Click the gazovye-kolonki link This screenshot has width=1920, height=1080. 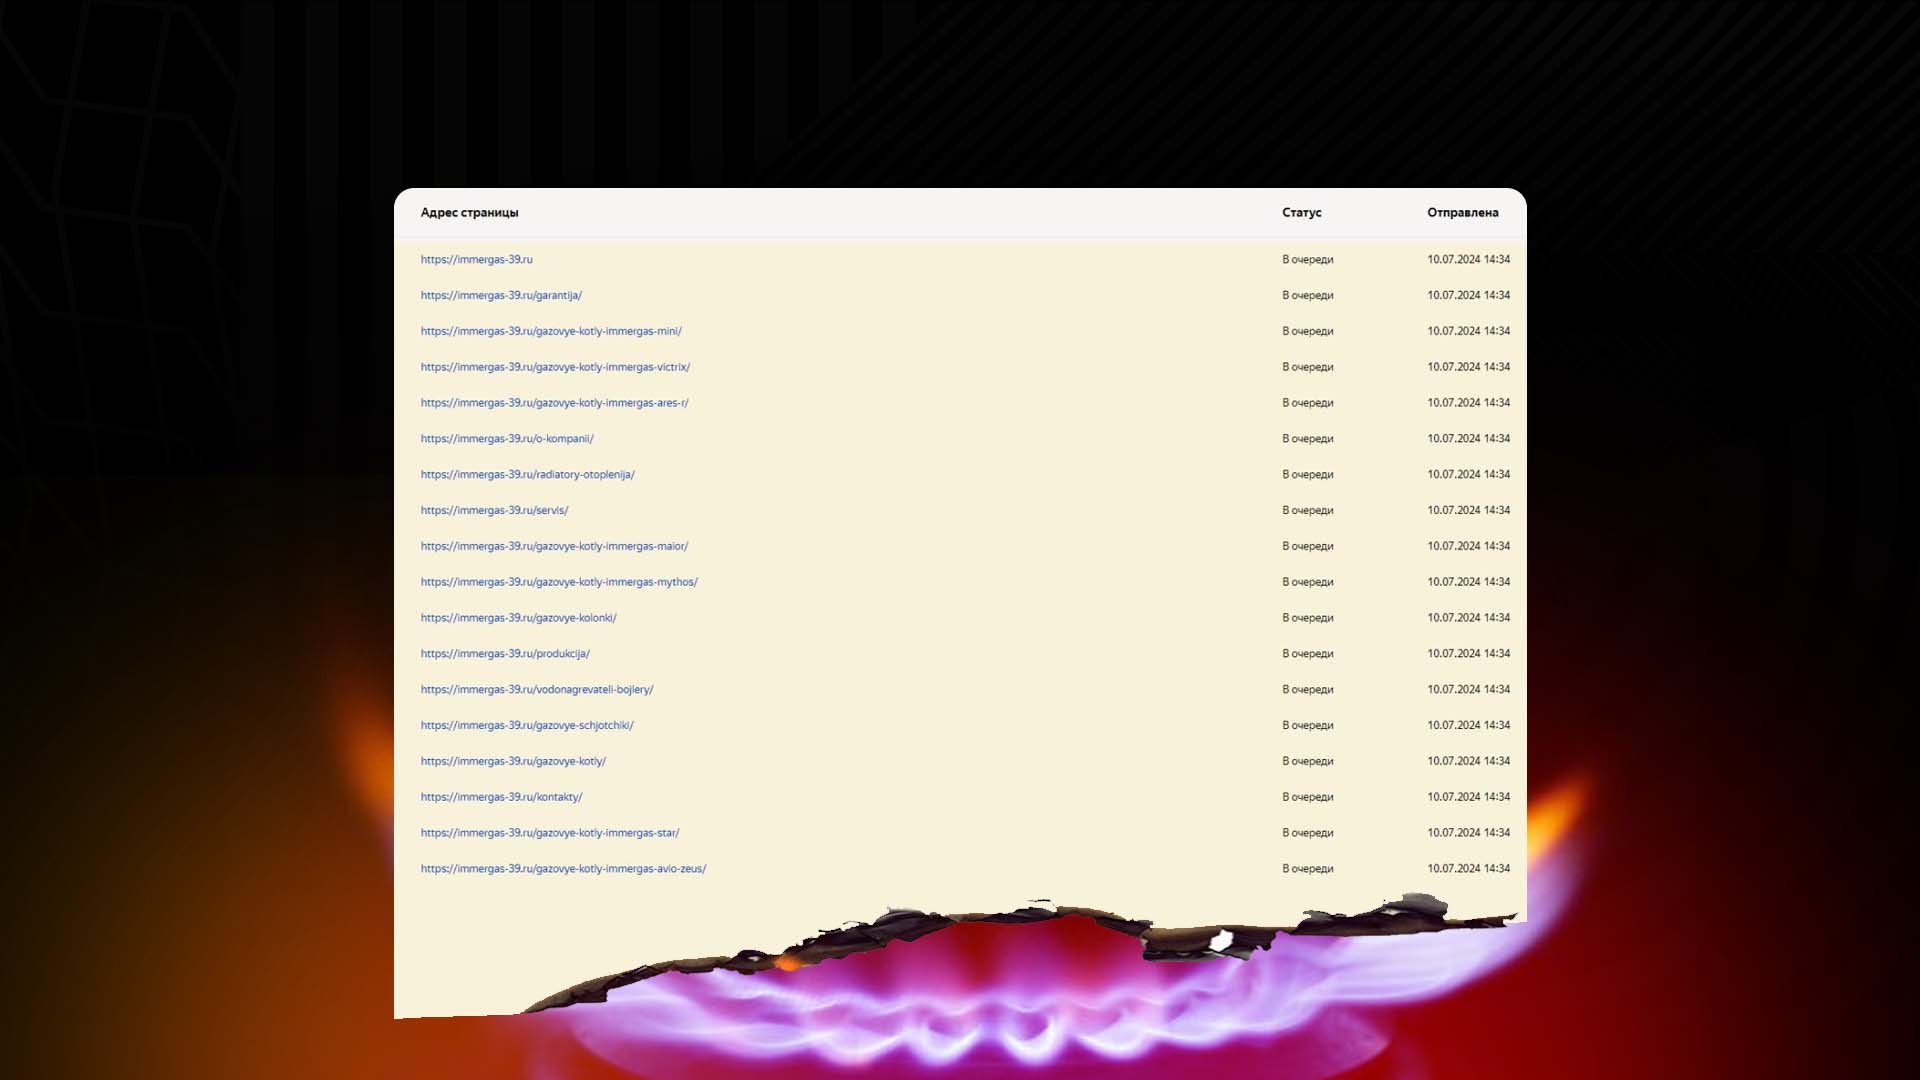click(518, 618)
